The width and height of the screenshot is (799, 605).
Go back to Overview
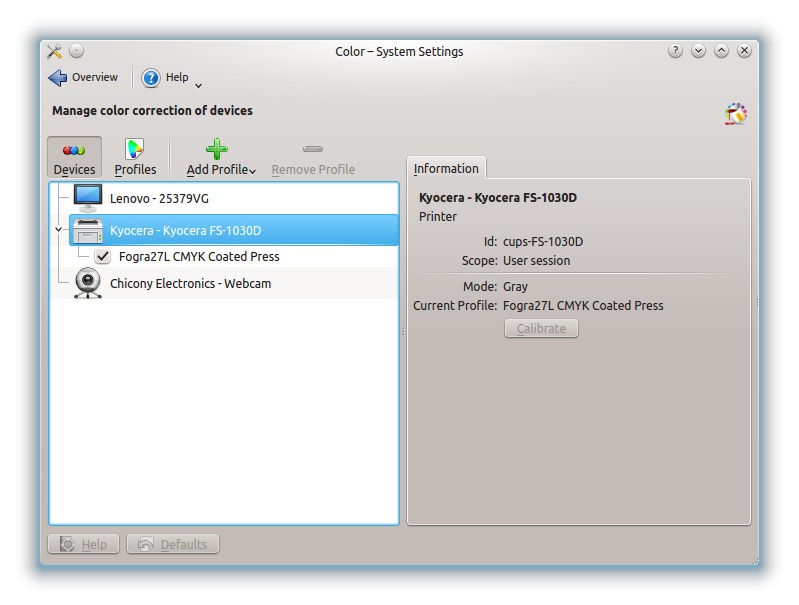click(84, 77)
